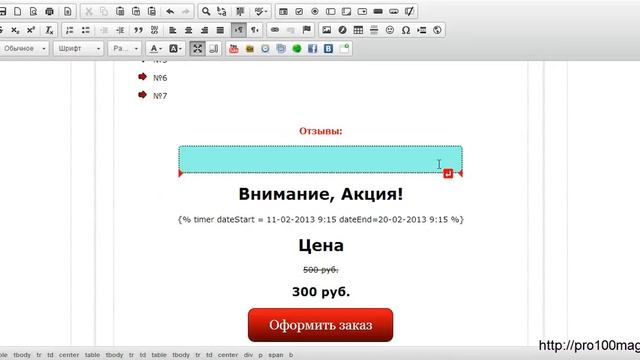Align text right
Image resolution: width=640 pixels, height=360 pixels.
[x=204, y=30]
